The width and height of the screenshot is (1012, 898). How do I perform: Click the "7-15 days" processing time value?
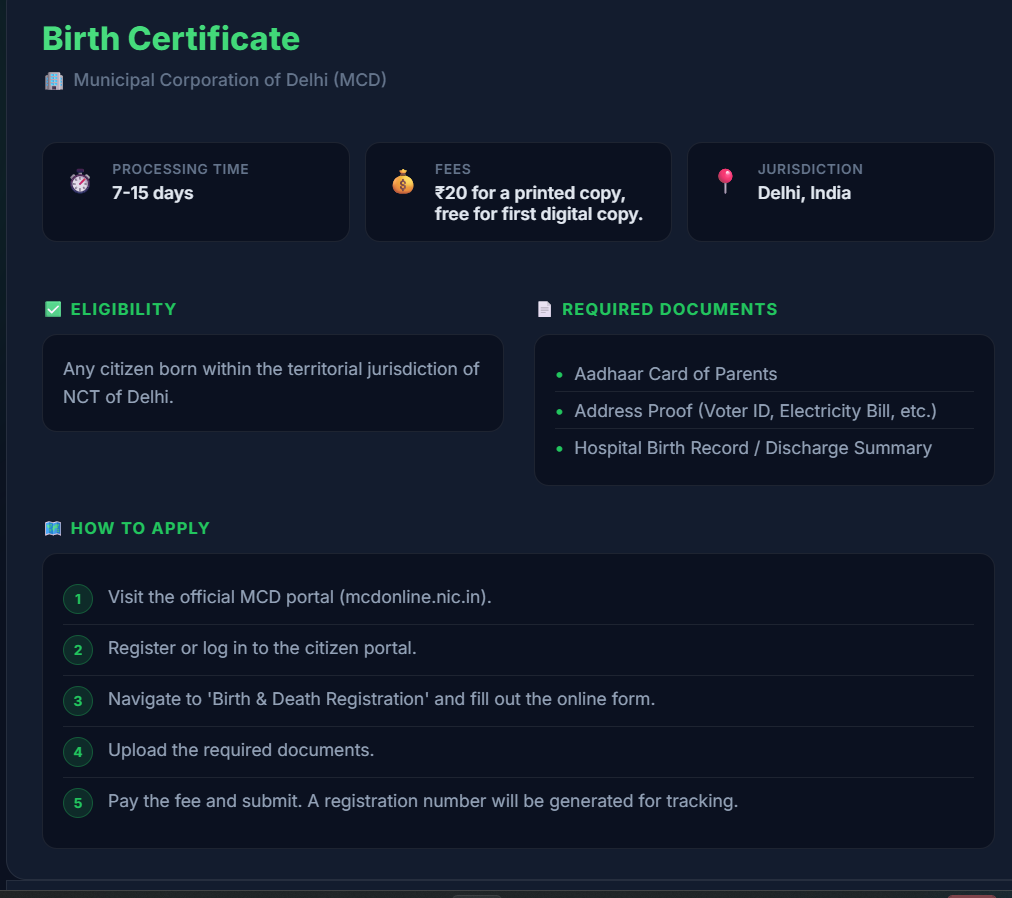(153, 193)
